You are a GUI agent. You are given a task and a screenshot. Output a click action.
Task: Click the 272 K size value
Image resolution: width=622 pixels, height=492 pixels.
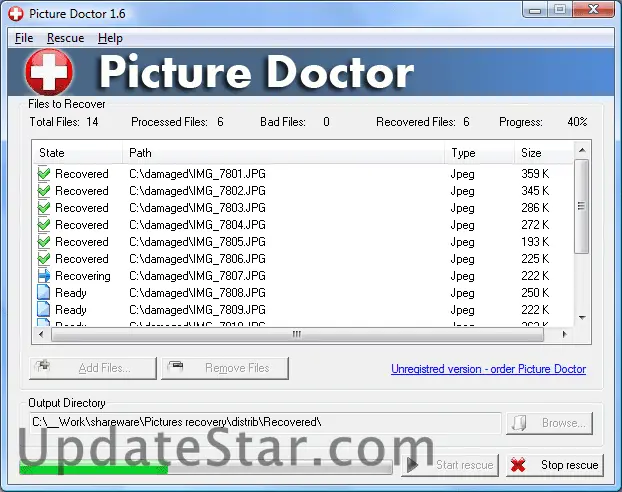(x=535, y=225)
